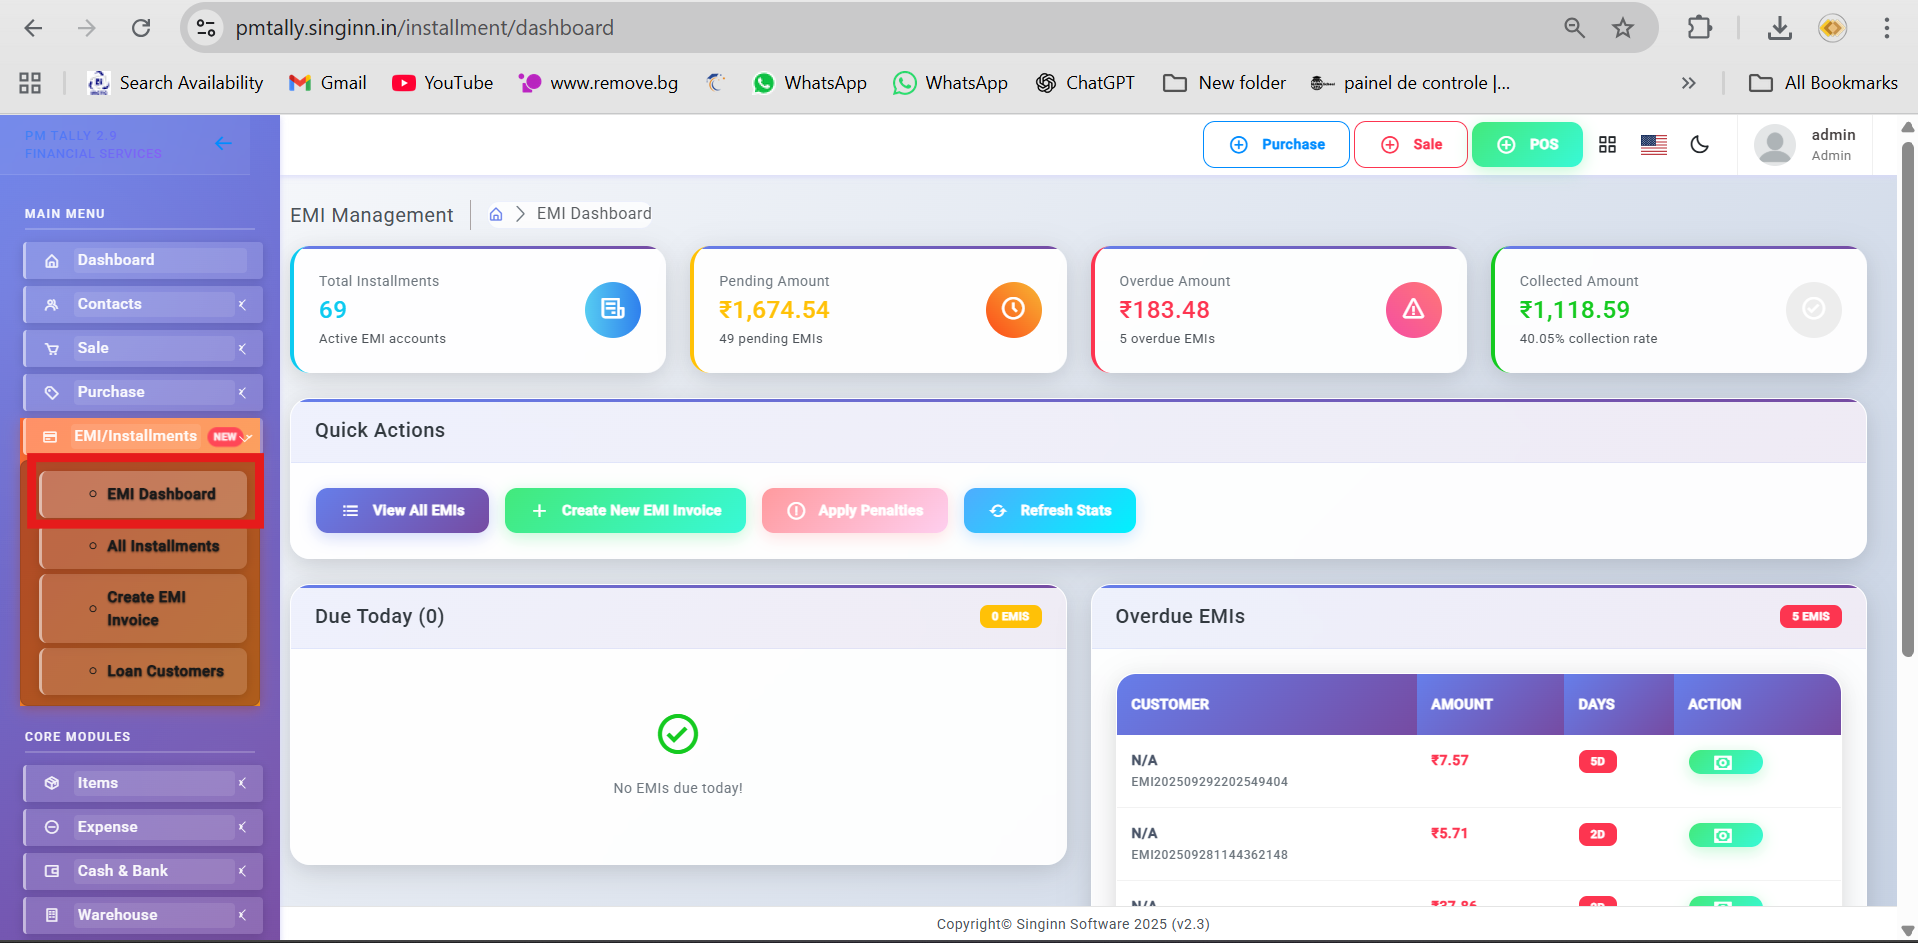Screen dimensions: 1918x943
Task: Click the admin profile avatar
Action: pyautogui.click(x=1774, y=145)
